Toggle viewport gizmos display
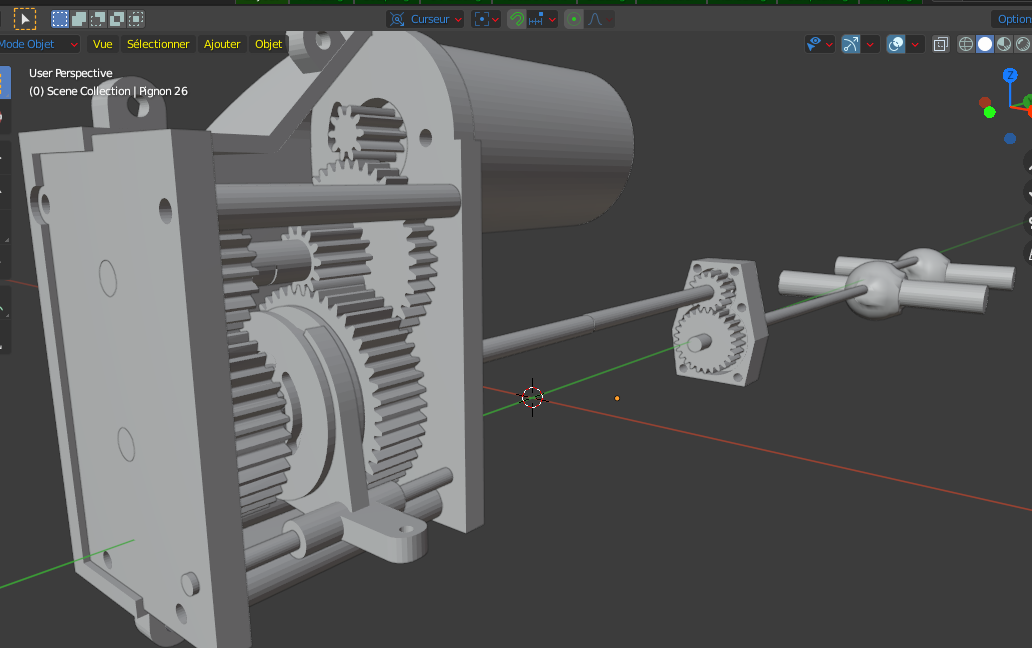The image size is (1032, 648). 851,44
